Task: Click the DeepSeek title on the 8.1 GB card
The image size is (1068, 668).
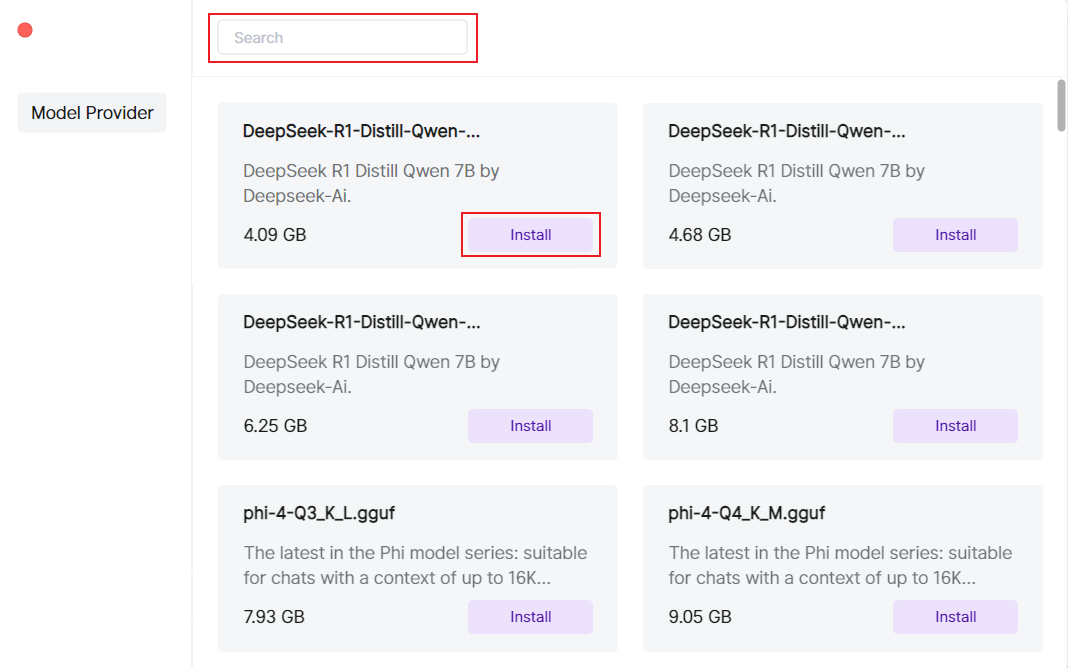Action: coord(787,321)
